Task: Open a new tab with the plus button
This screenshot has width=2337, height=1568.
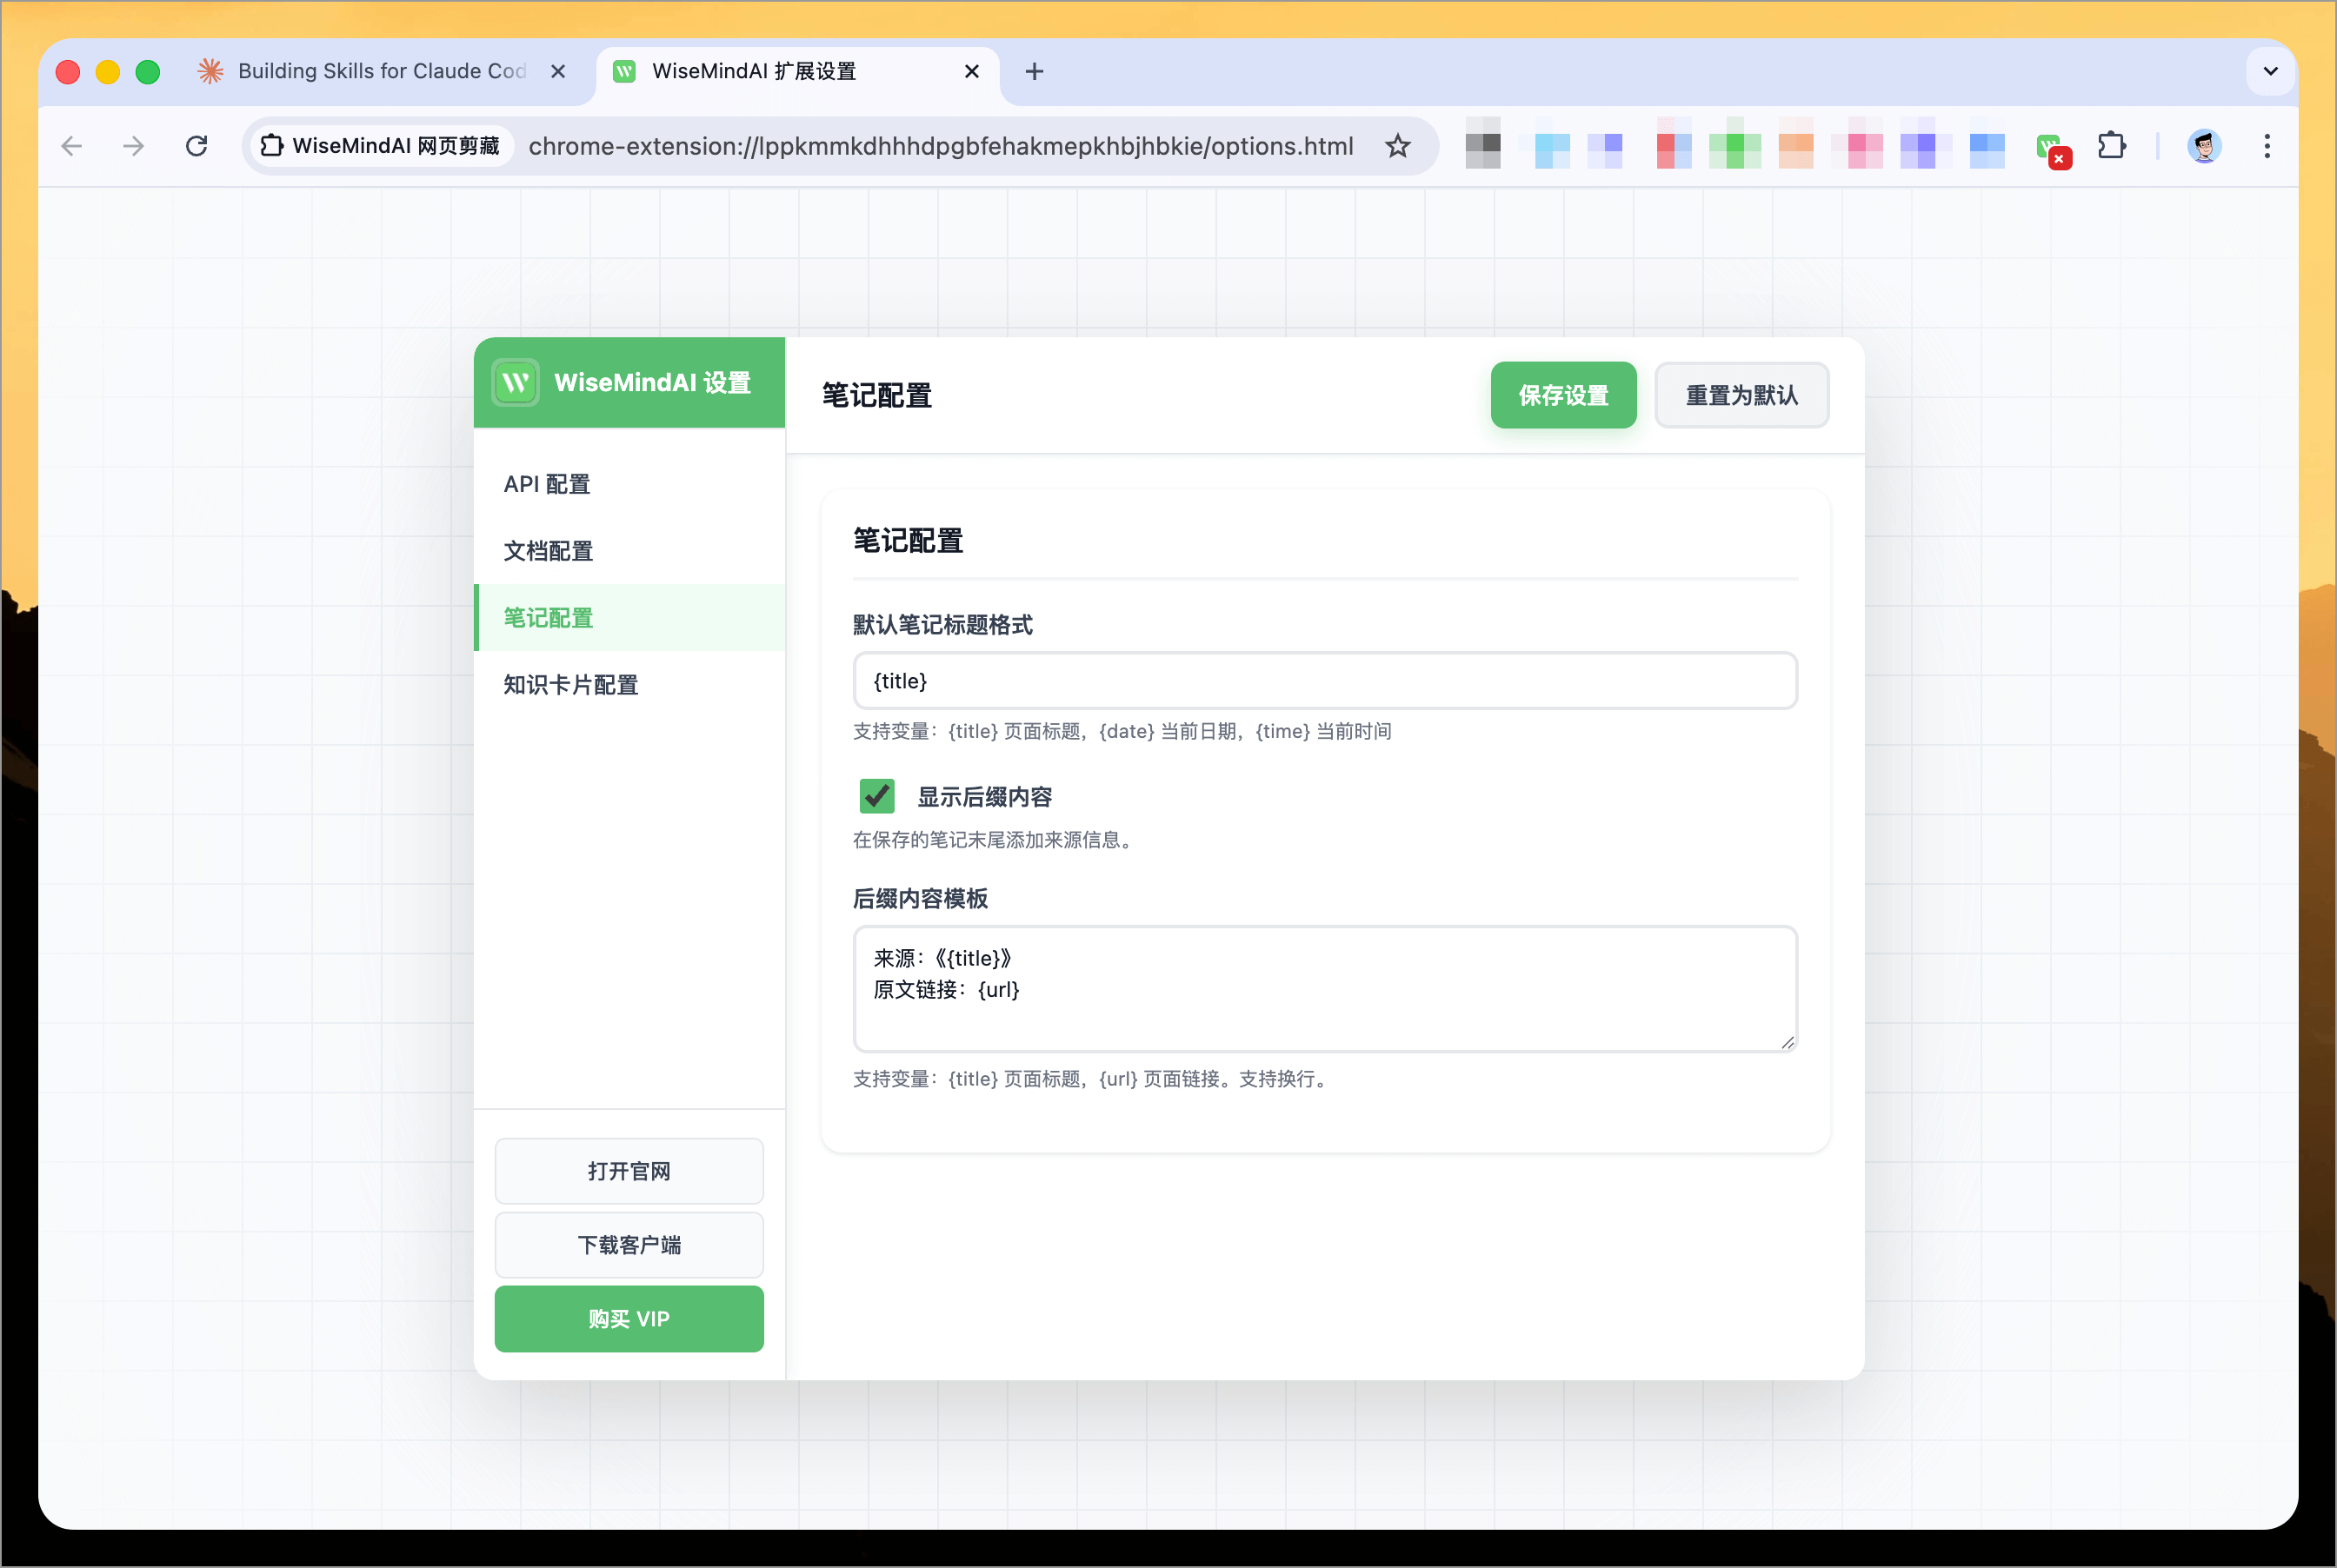Action: click(1035, 71)
